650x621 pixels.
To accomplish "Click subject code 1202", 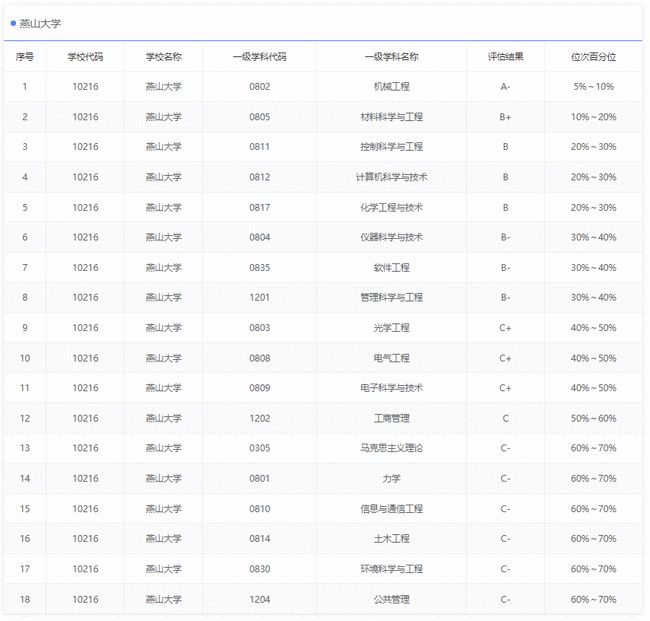I will [260, 418].
